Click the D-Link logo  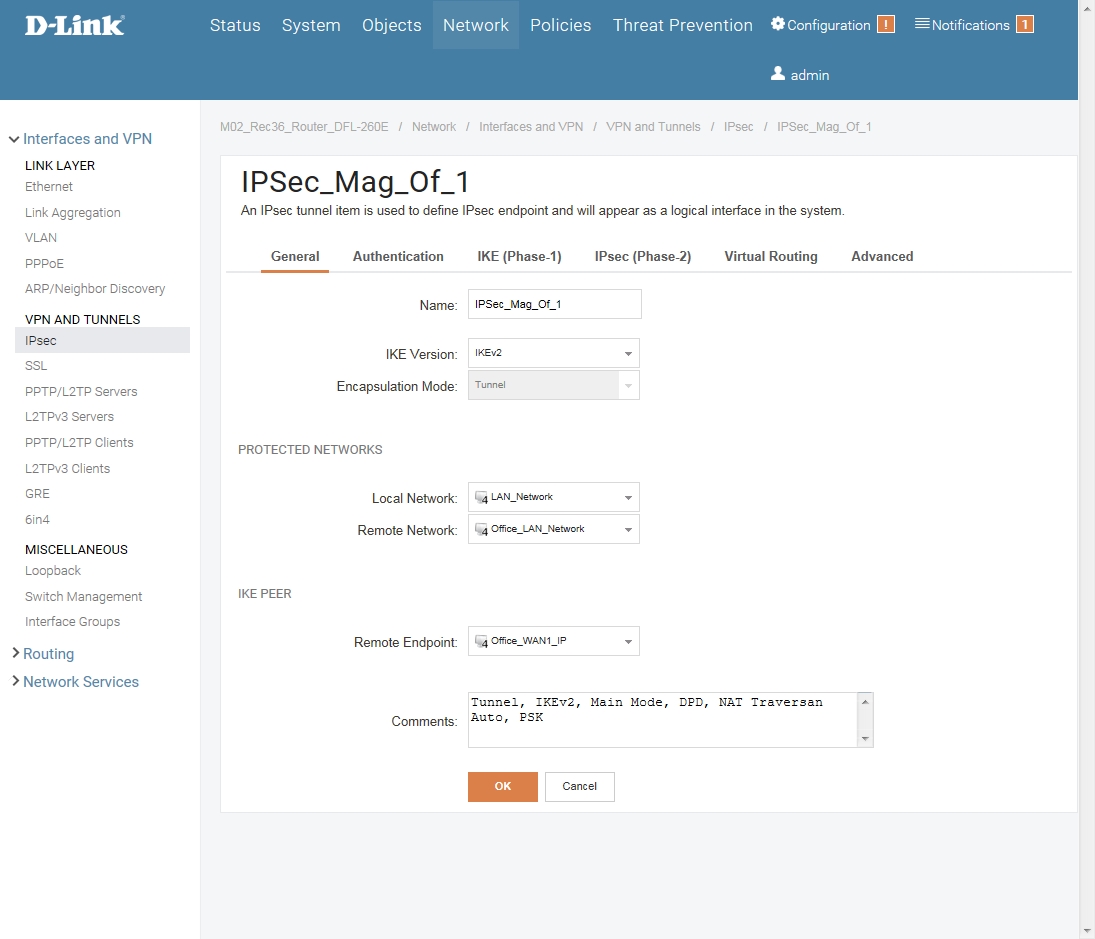[75, 26]
